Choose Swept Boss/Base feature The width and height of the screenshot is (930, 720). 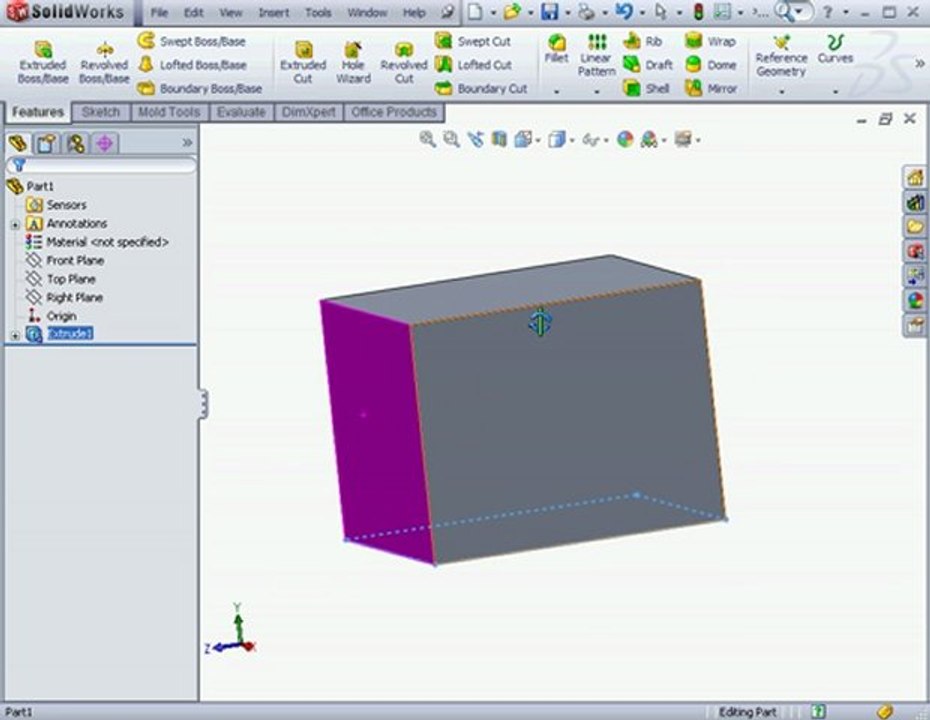(x=192, y=41)
